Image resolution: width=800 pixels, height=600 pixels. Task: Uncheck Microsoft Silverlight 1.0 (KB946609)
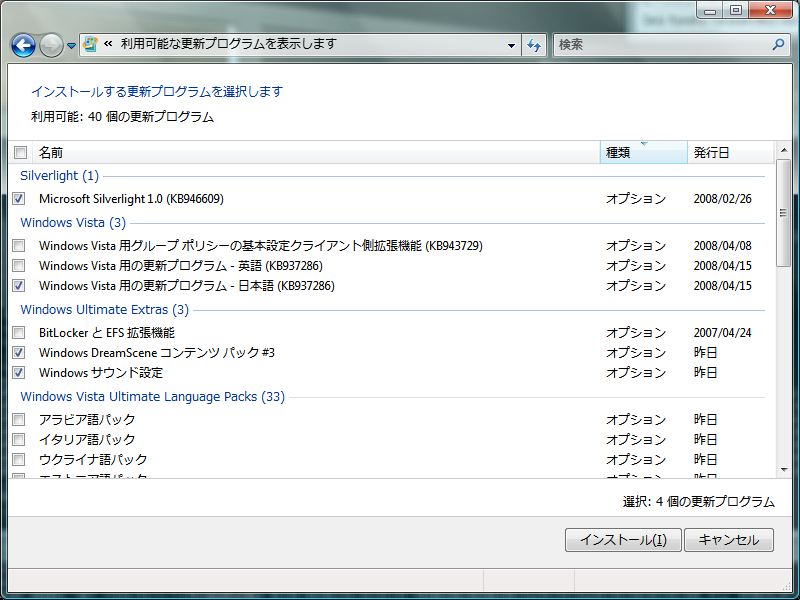19,198
